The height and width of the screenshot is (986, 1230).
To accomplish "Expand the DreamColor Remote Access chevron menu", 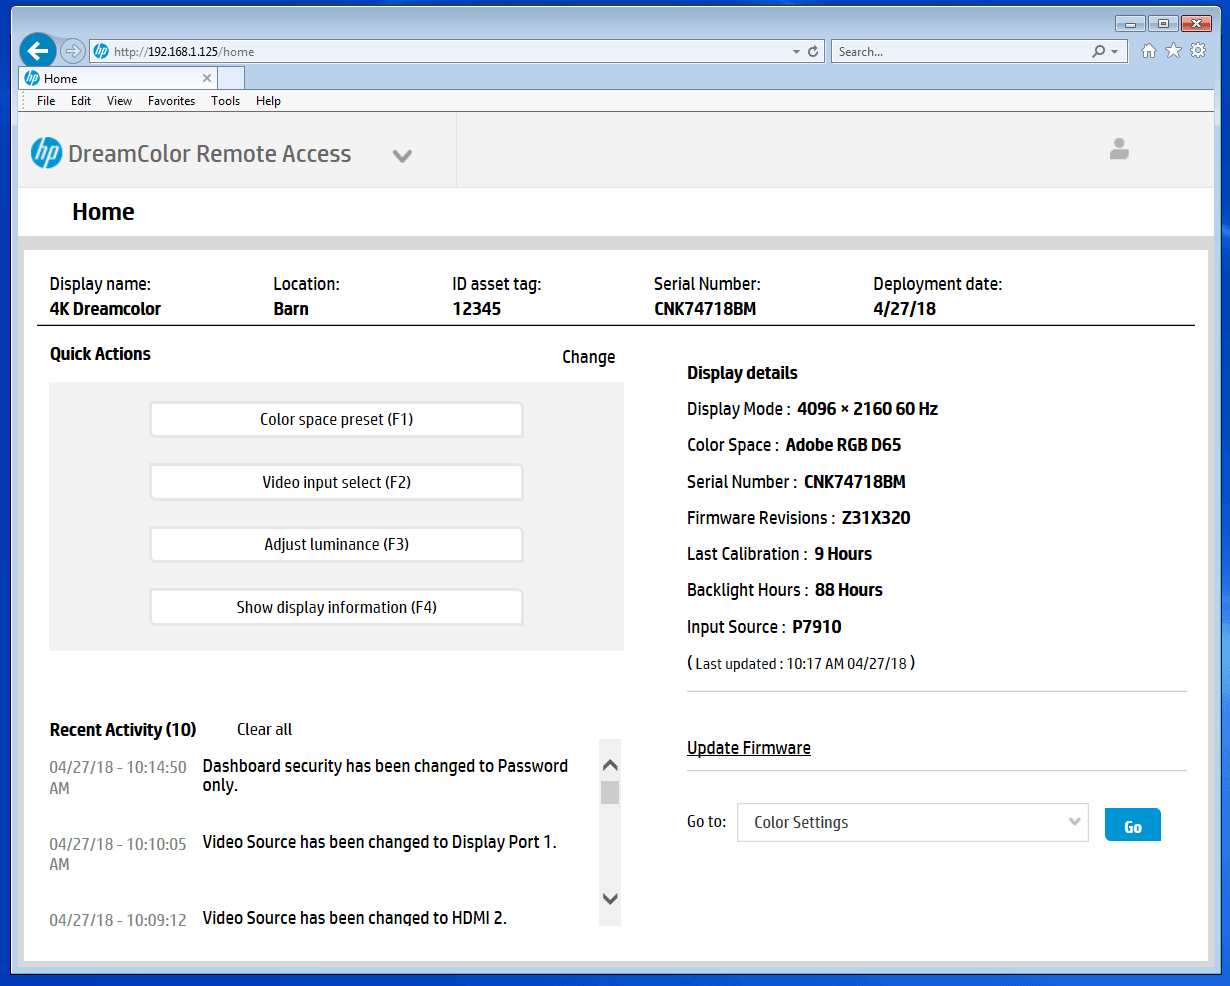I will [402, 156].
